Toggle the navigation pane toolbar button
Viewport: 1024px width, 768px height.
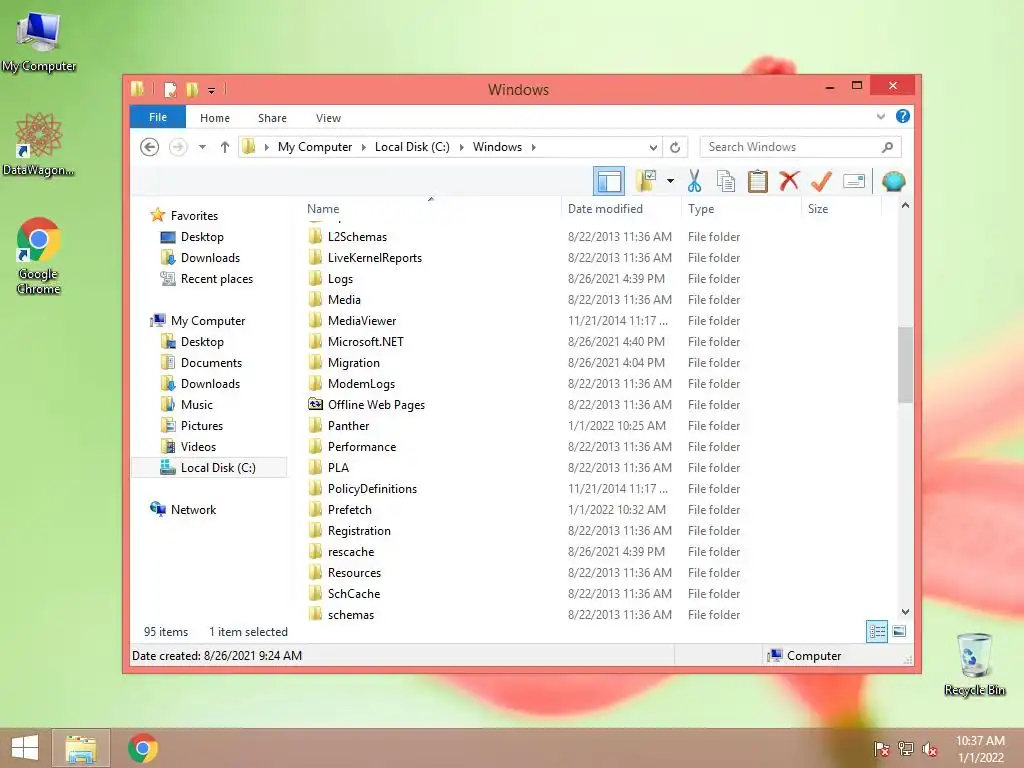(609, 181)
